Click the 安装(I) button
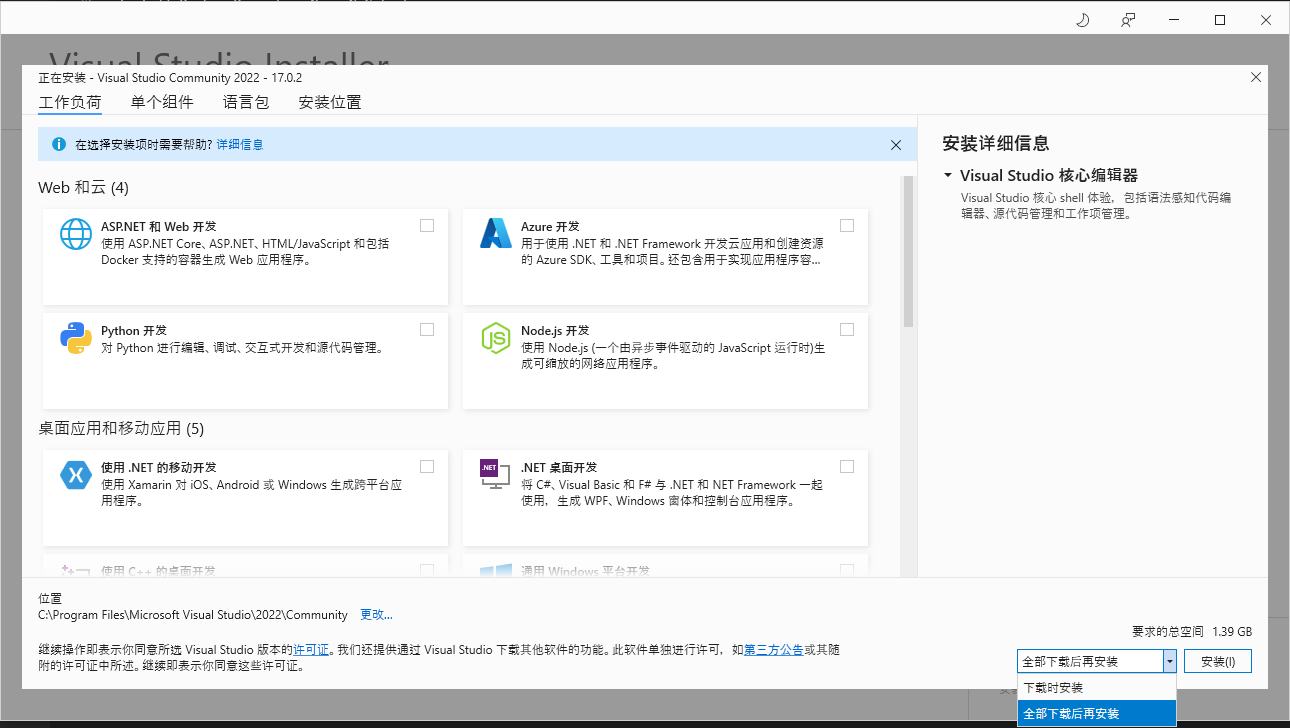 [1217, 661]
